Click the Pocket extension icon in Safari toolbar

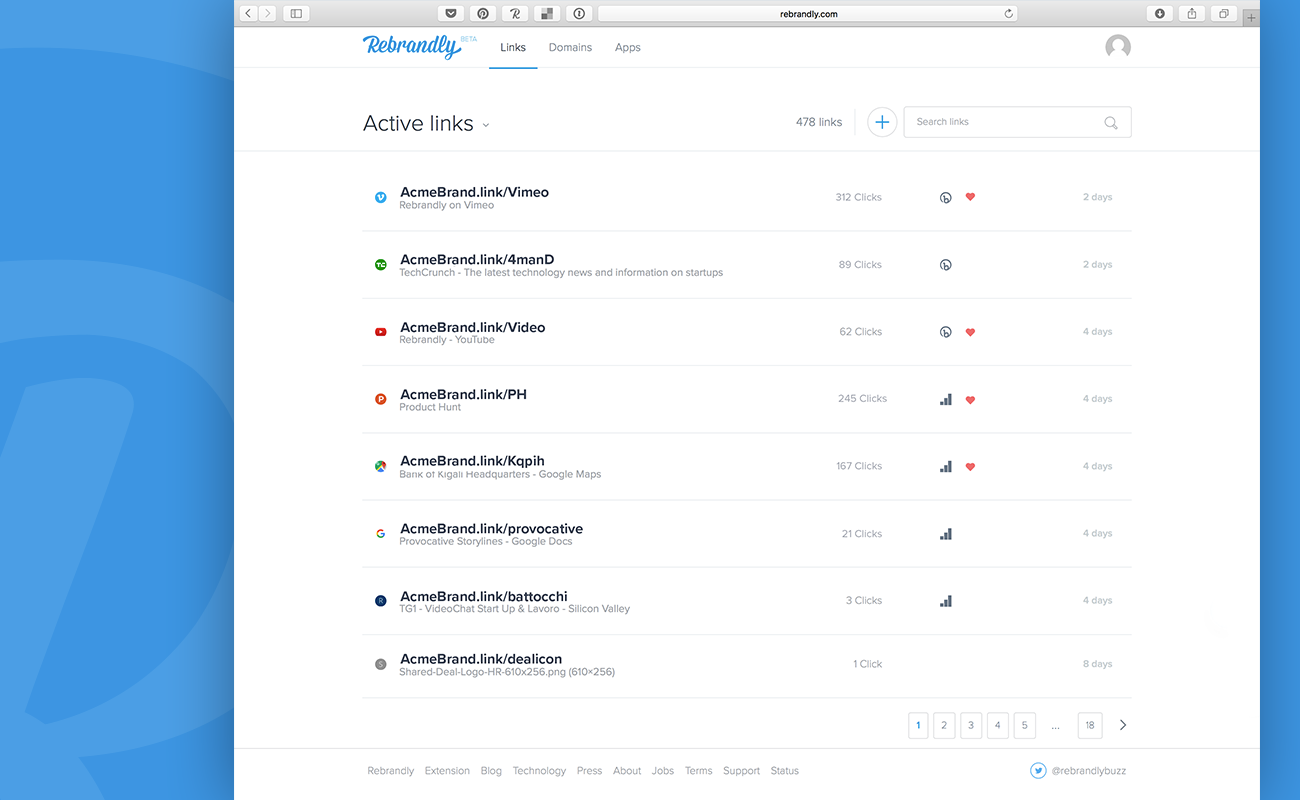451,14
